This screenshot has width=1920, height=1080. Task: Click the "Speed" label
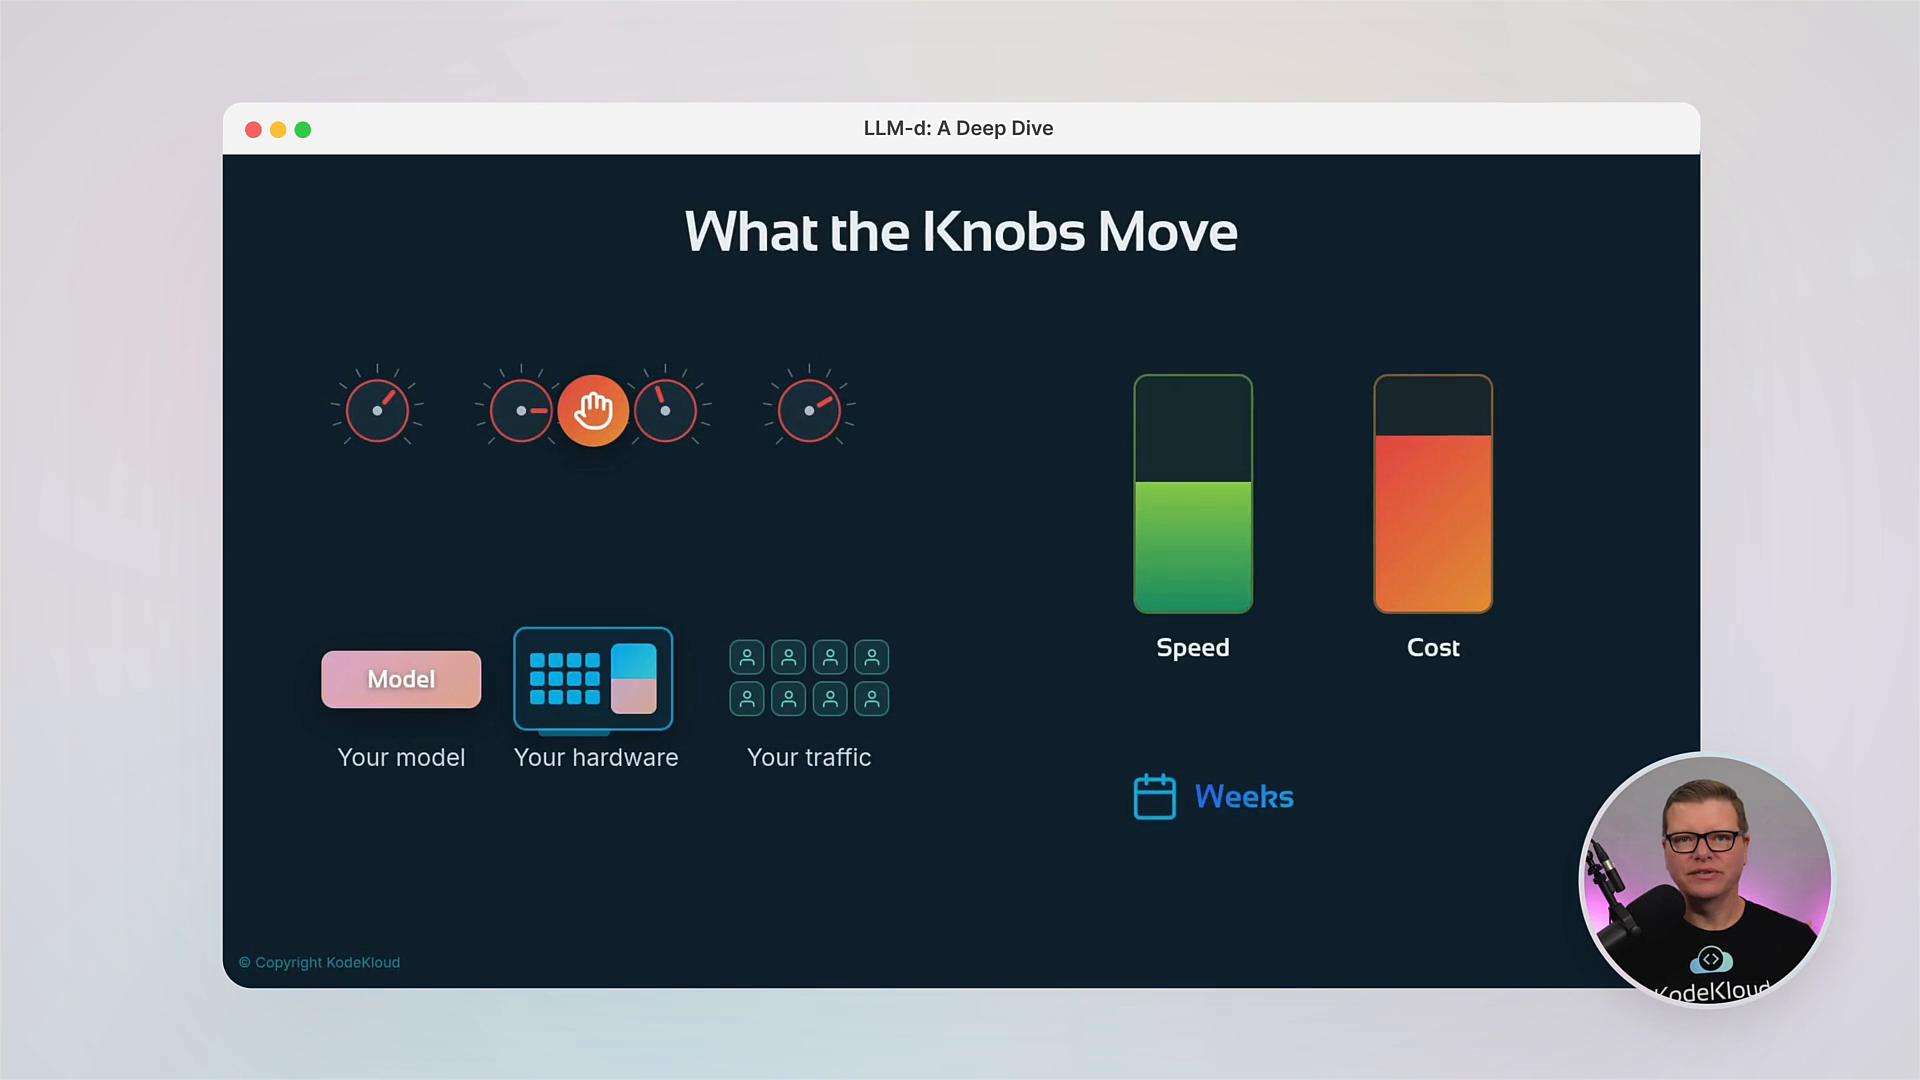pyautogui.click(x=1193, y=647)
